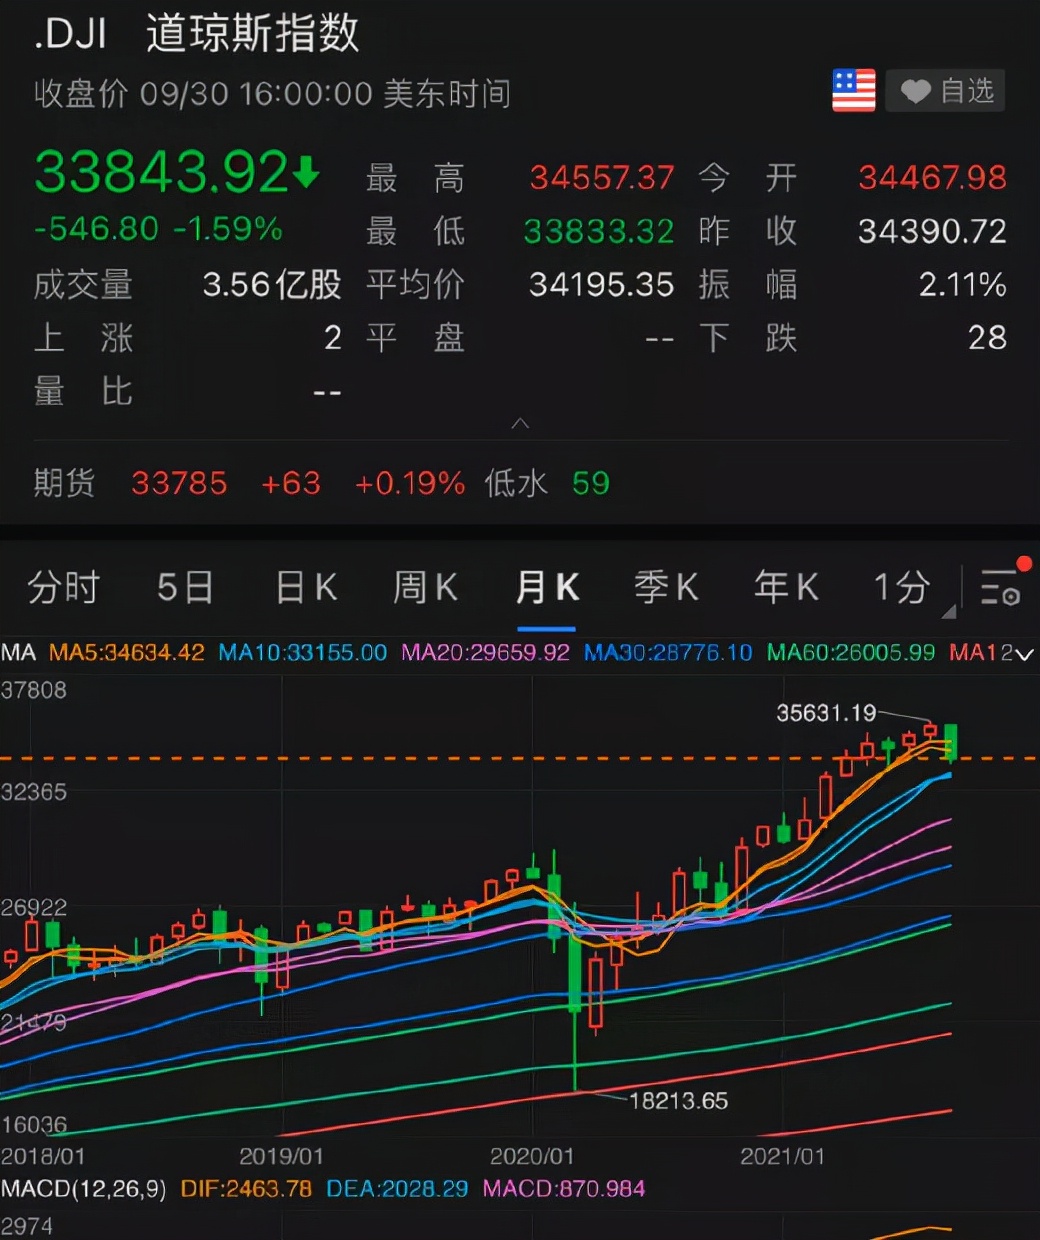Tap the US flag market icon
This screenshot has width=1040, height=1240.
[x=853, y=91]
